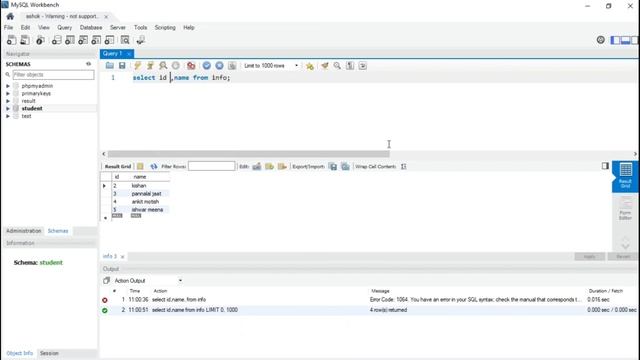Switch to the Schemas tab
Image resolution: width=640 pixels, height=360 pixels.
[x=58, y=231]
